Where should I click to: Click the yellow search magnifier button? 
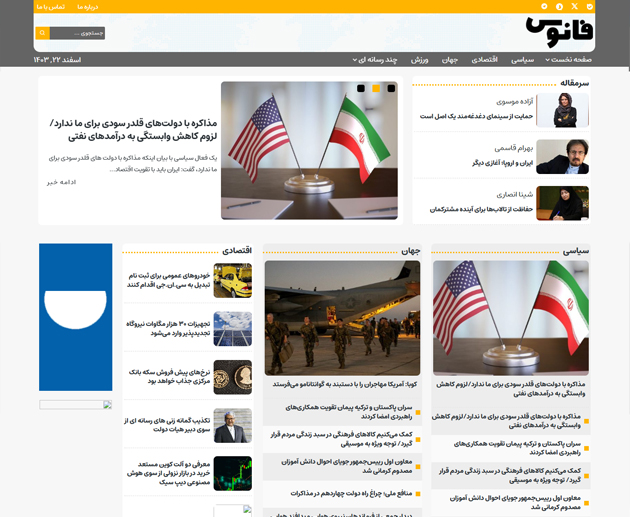(x=43, y=33)
